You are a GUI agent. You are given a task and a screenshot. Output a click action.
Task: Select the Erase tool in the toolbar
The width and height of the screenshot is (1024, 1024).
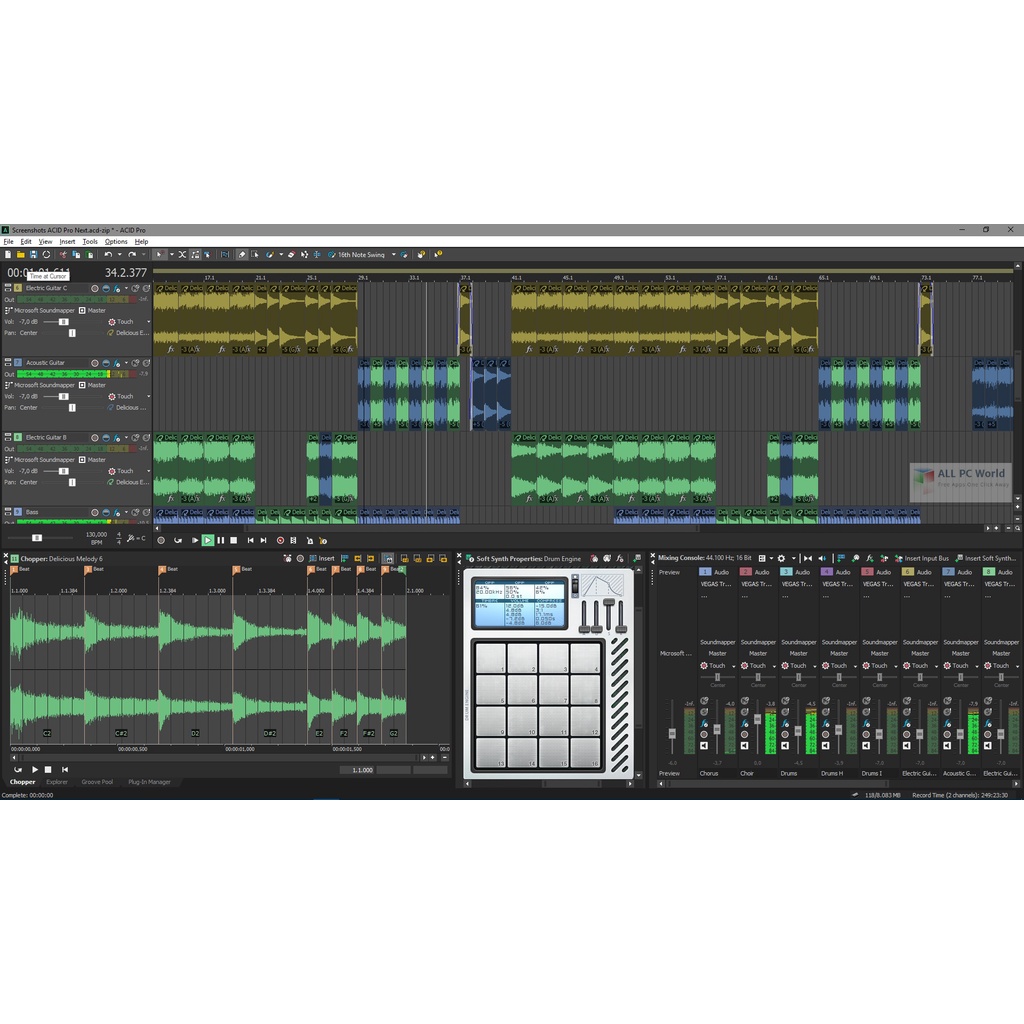point(291,255)
